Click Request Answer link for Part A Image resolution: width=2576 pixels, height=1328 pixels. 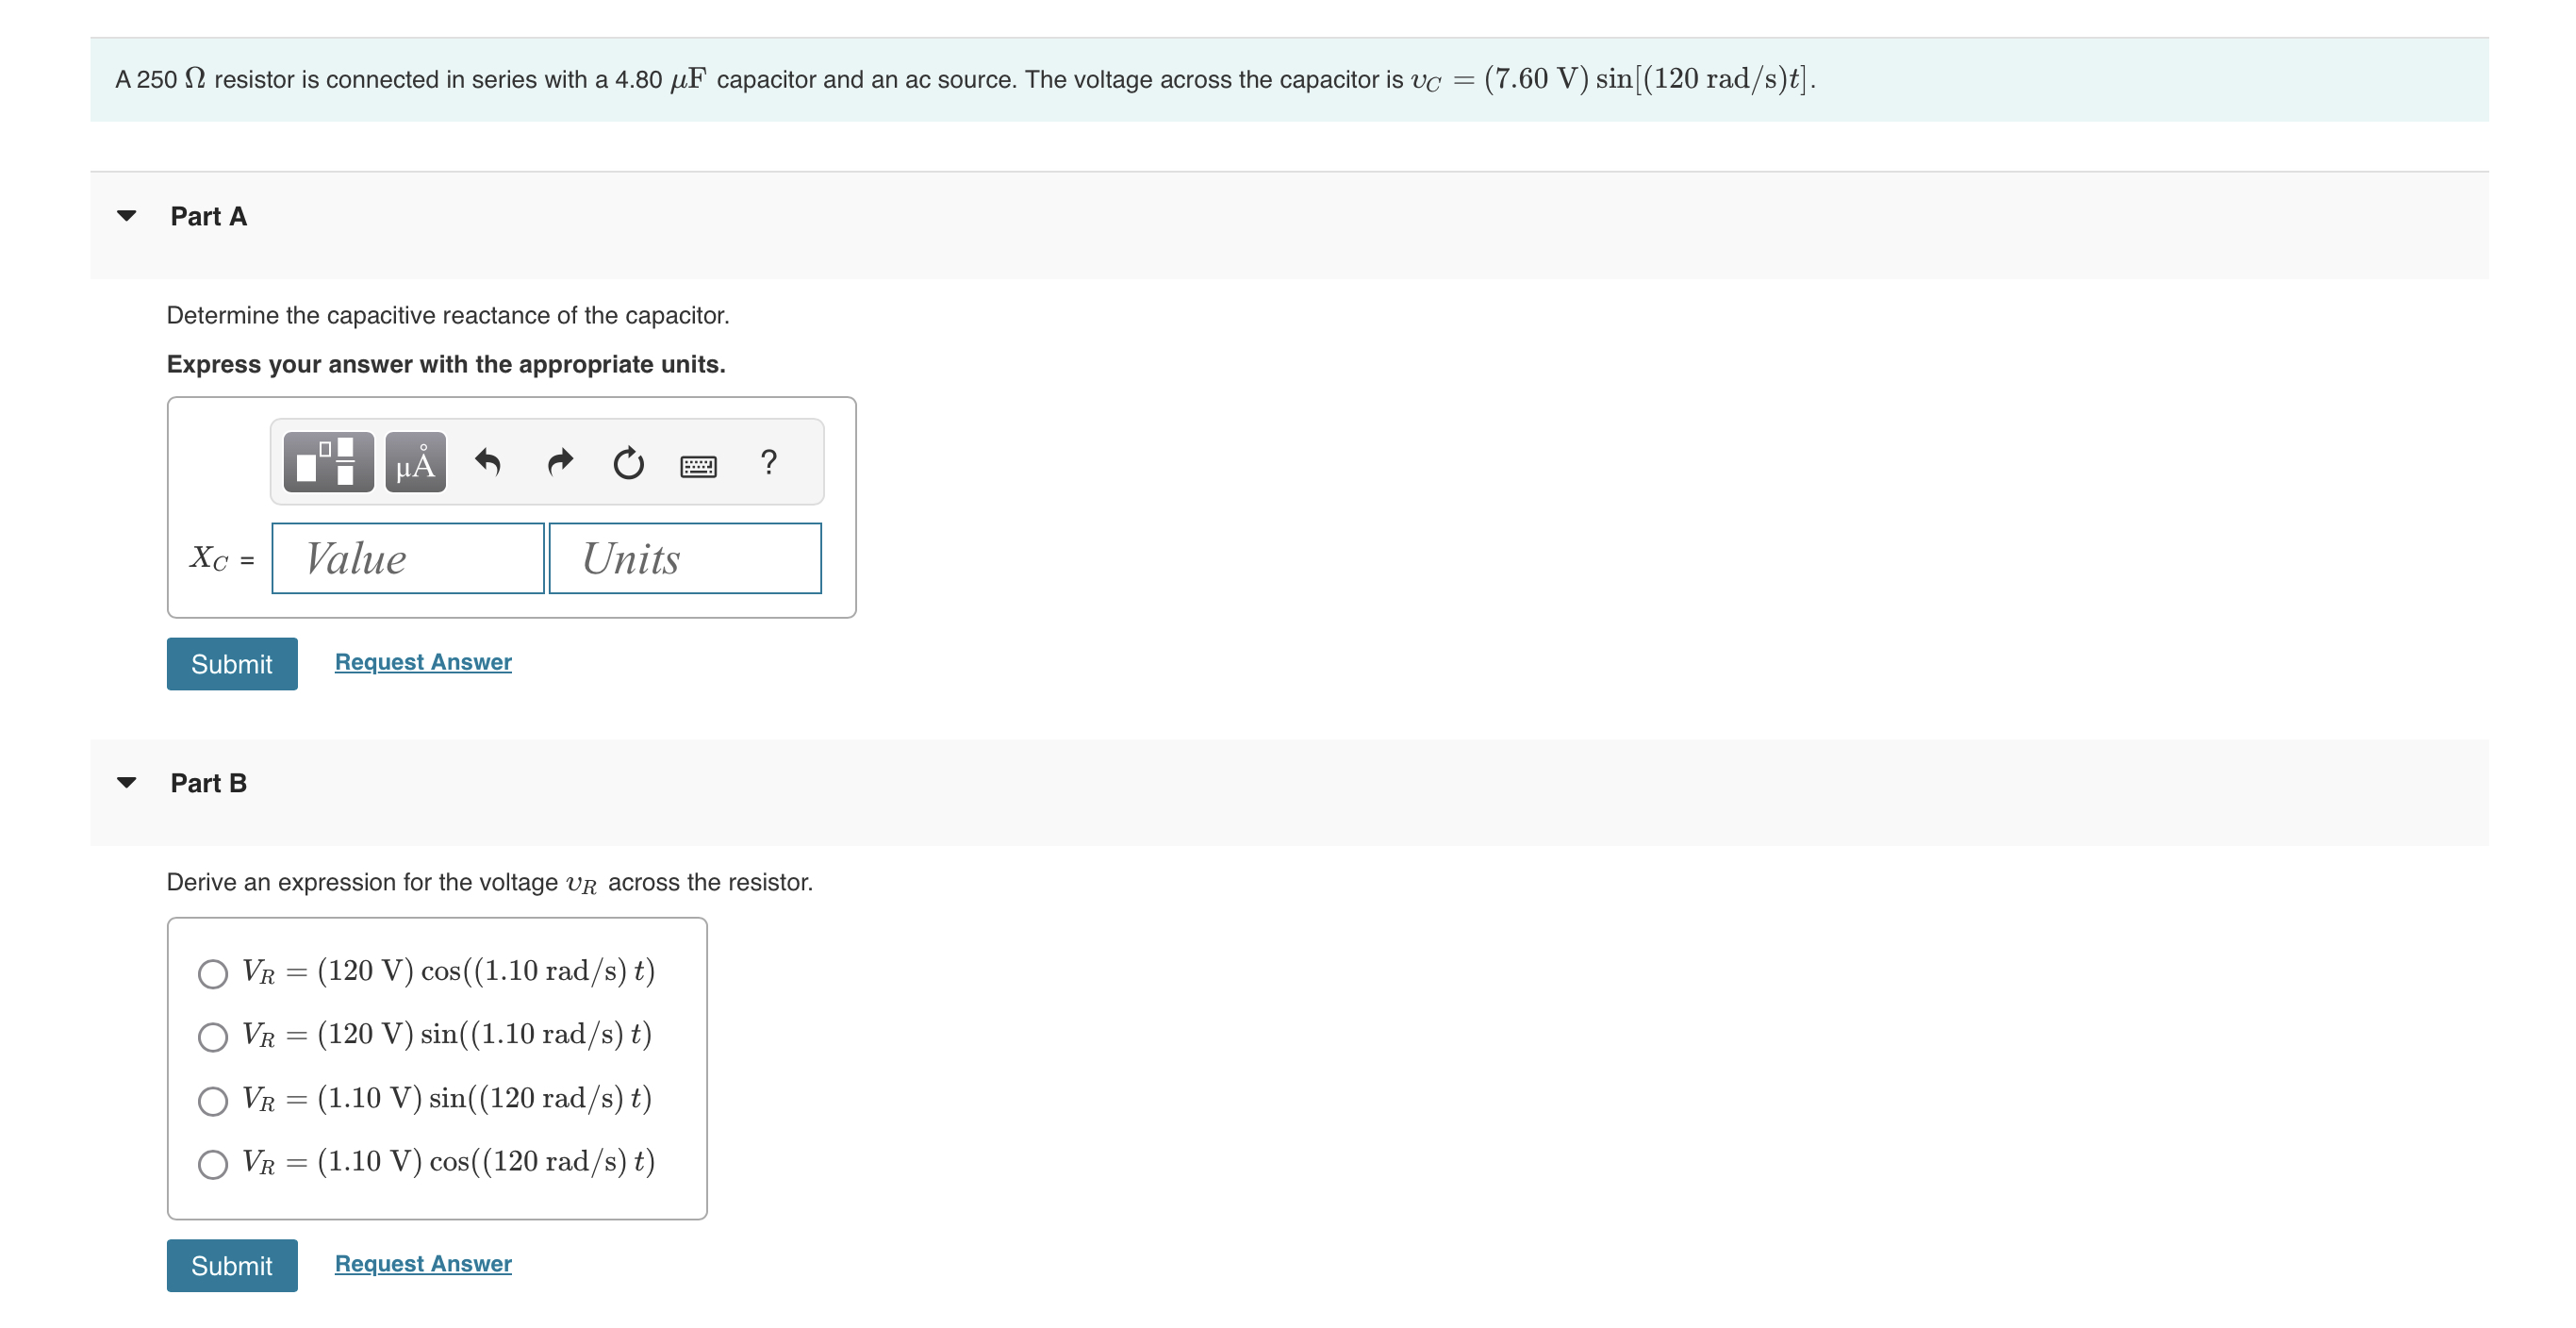[x=423, y=662]
